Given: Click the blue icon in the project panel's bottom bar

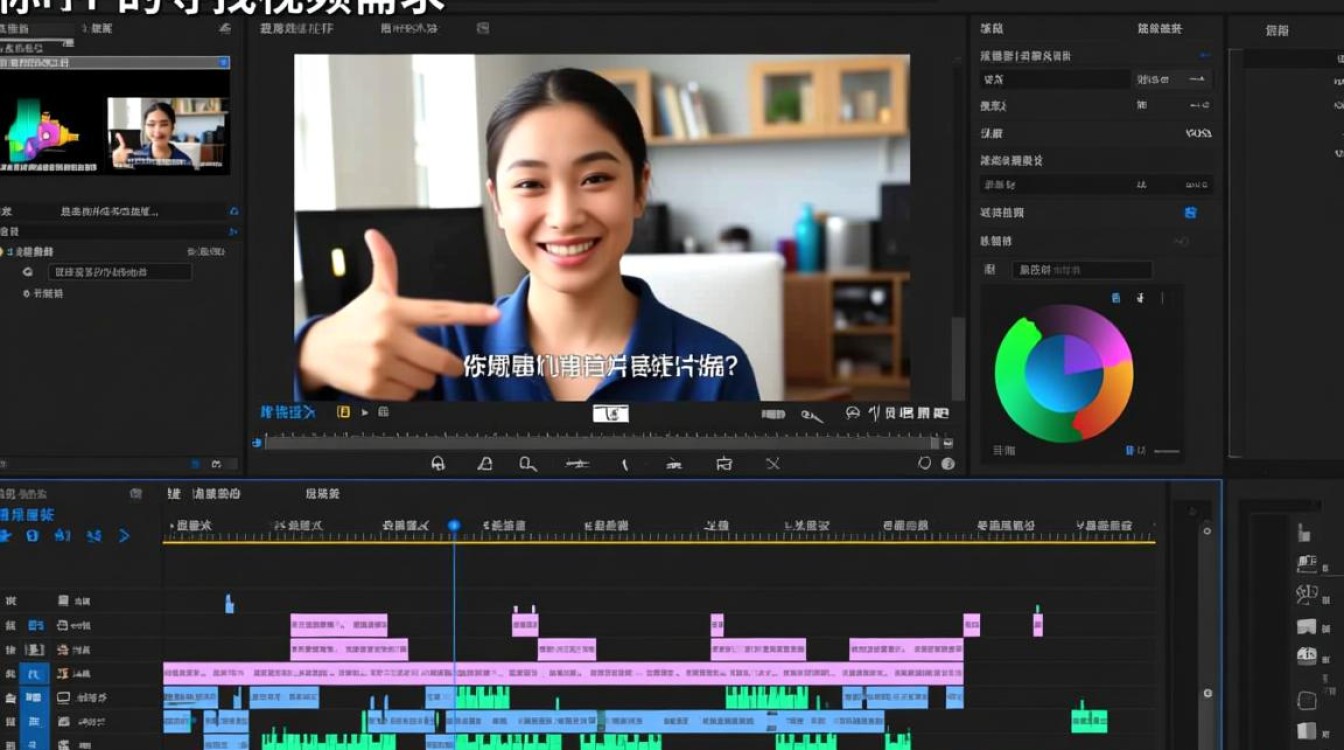Looking at the screenshot, I should (196, 465).
